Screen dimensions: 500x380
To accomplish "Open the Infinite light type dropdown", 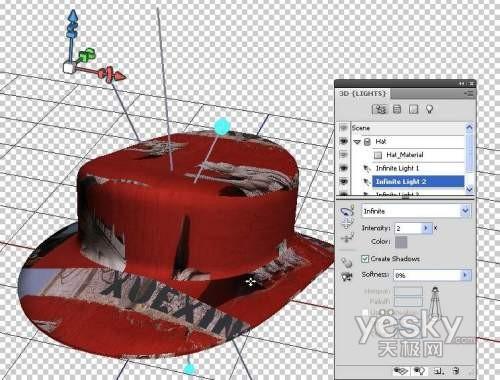I will pyautogui.click(x=416, y=211).
